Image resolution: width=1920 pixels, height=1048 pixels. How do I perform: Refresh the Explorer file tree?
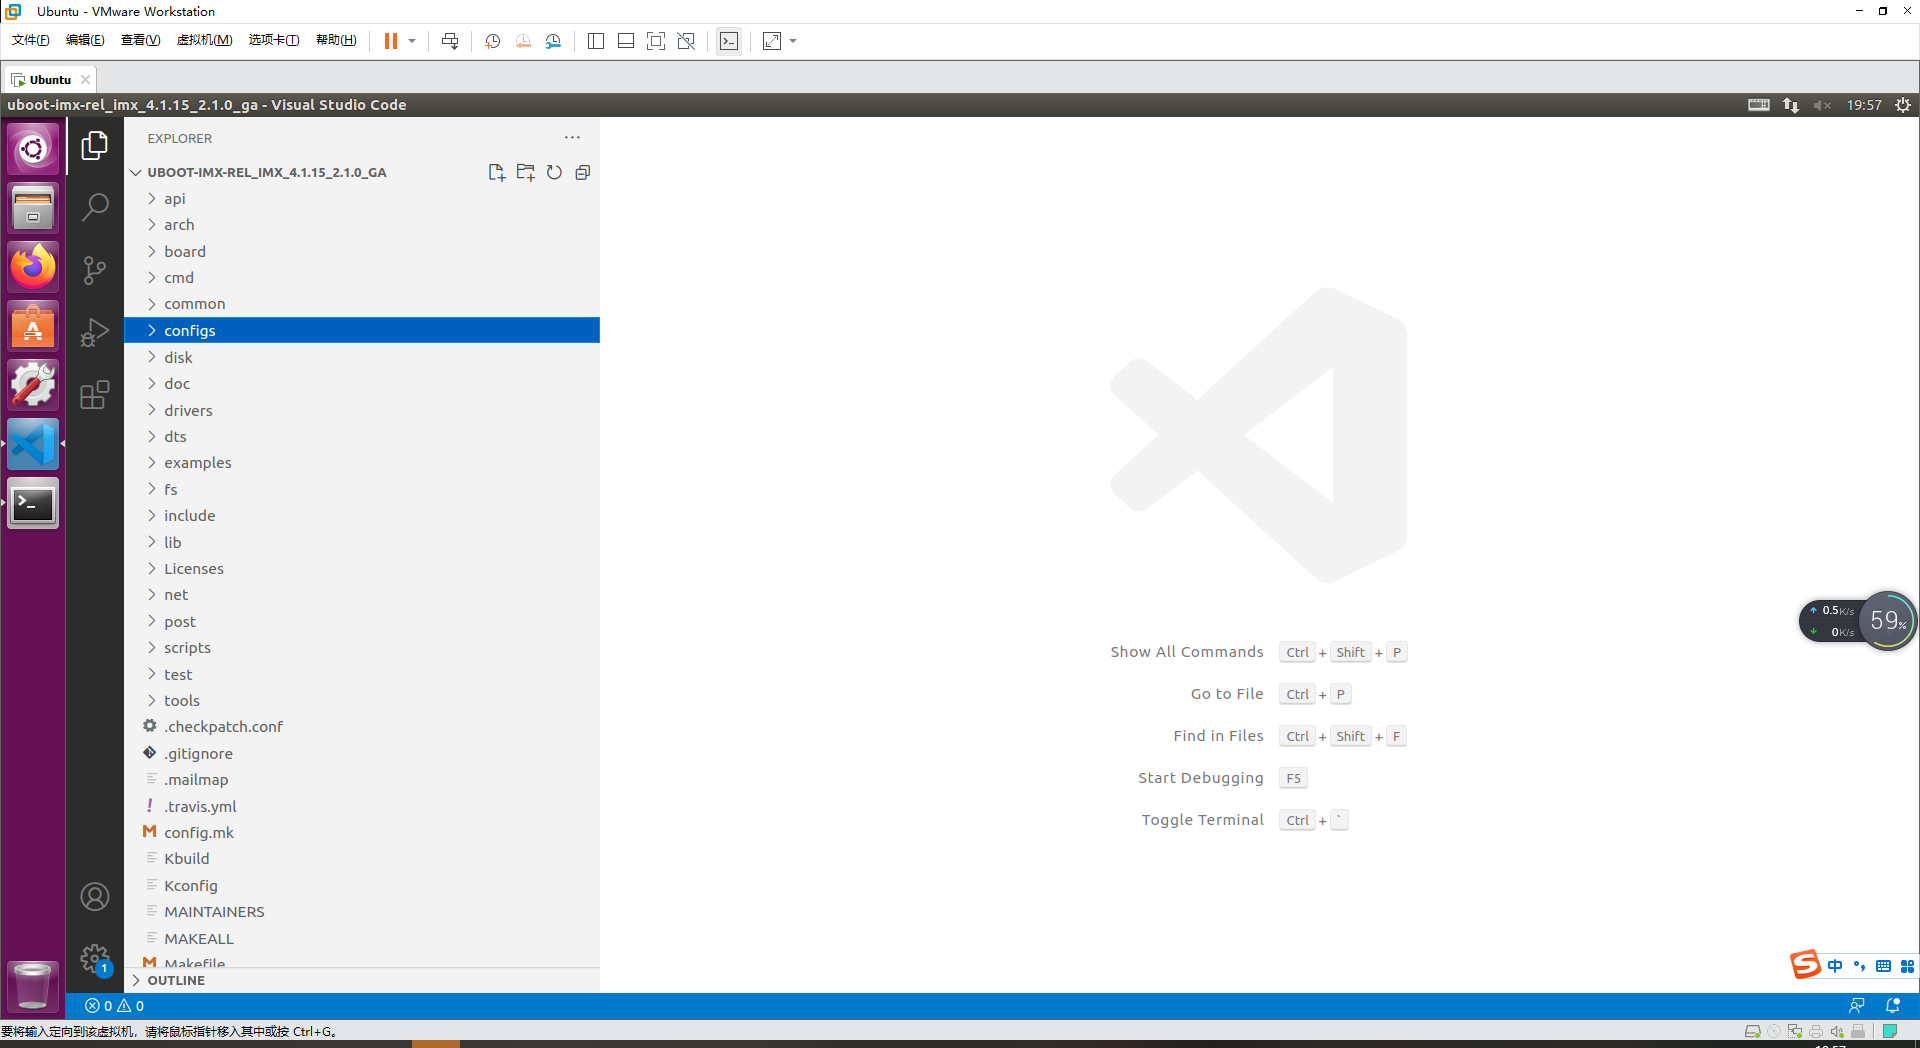(x=554, y=172)
